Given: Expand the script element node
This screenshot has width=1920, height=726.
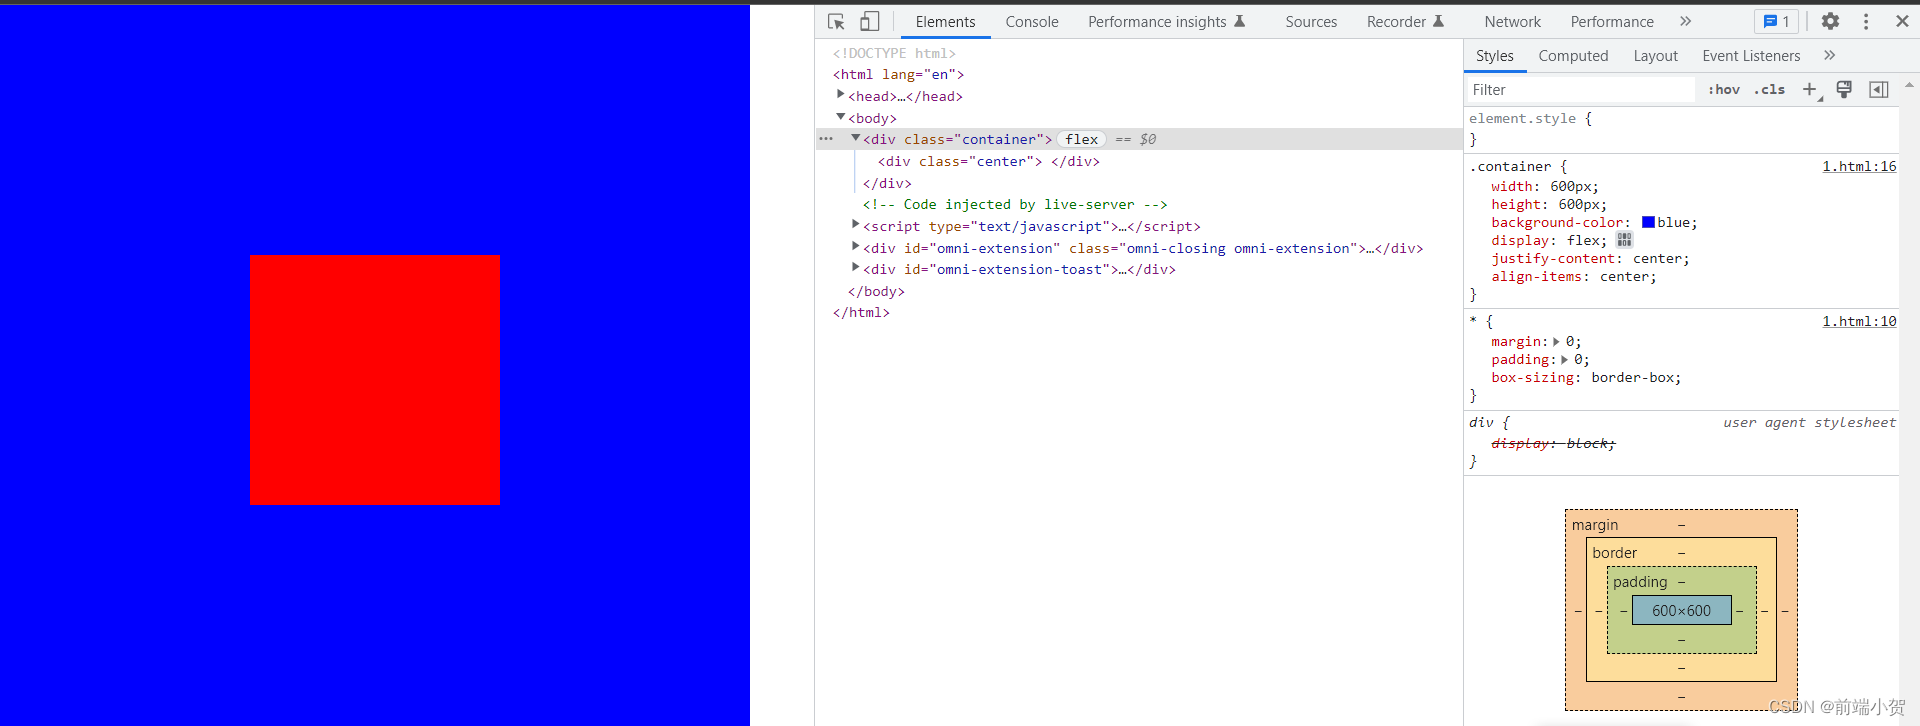Looking at the screenshot, I should click(856, 224).
